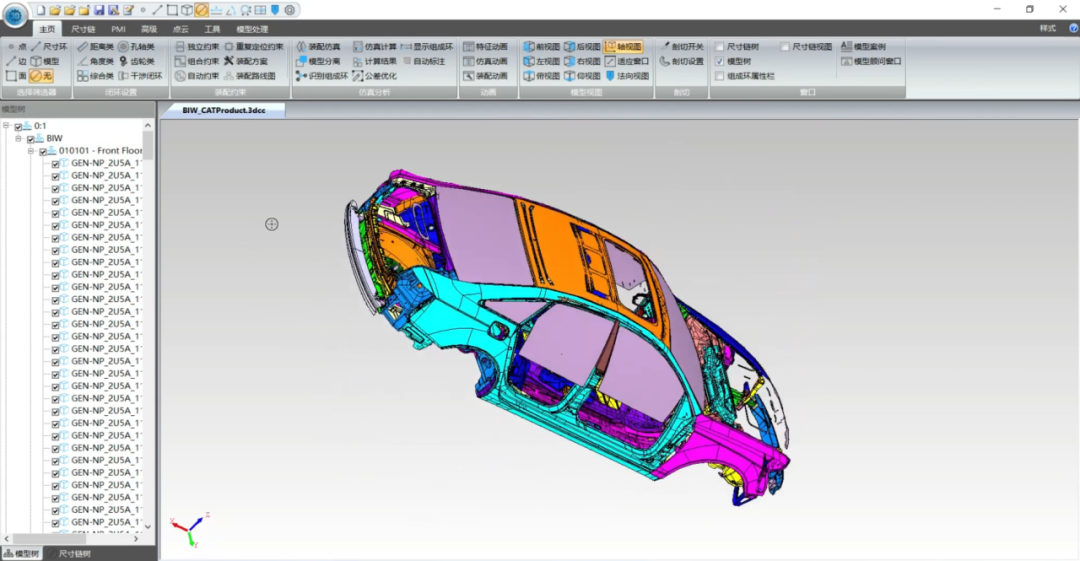
Task: Apply 自动约束 automatic constraint
Action: point(197,76)
